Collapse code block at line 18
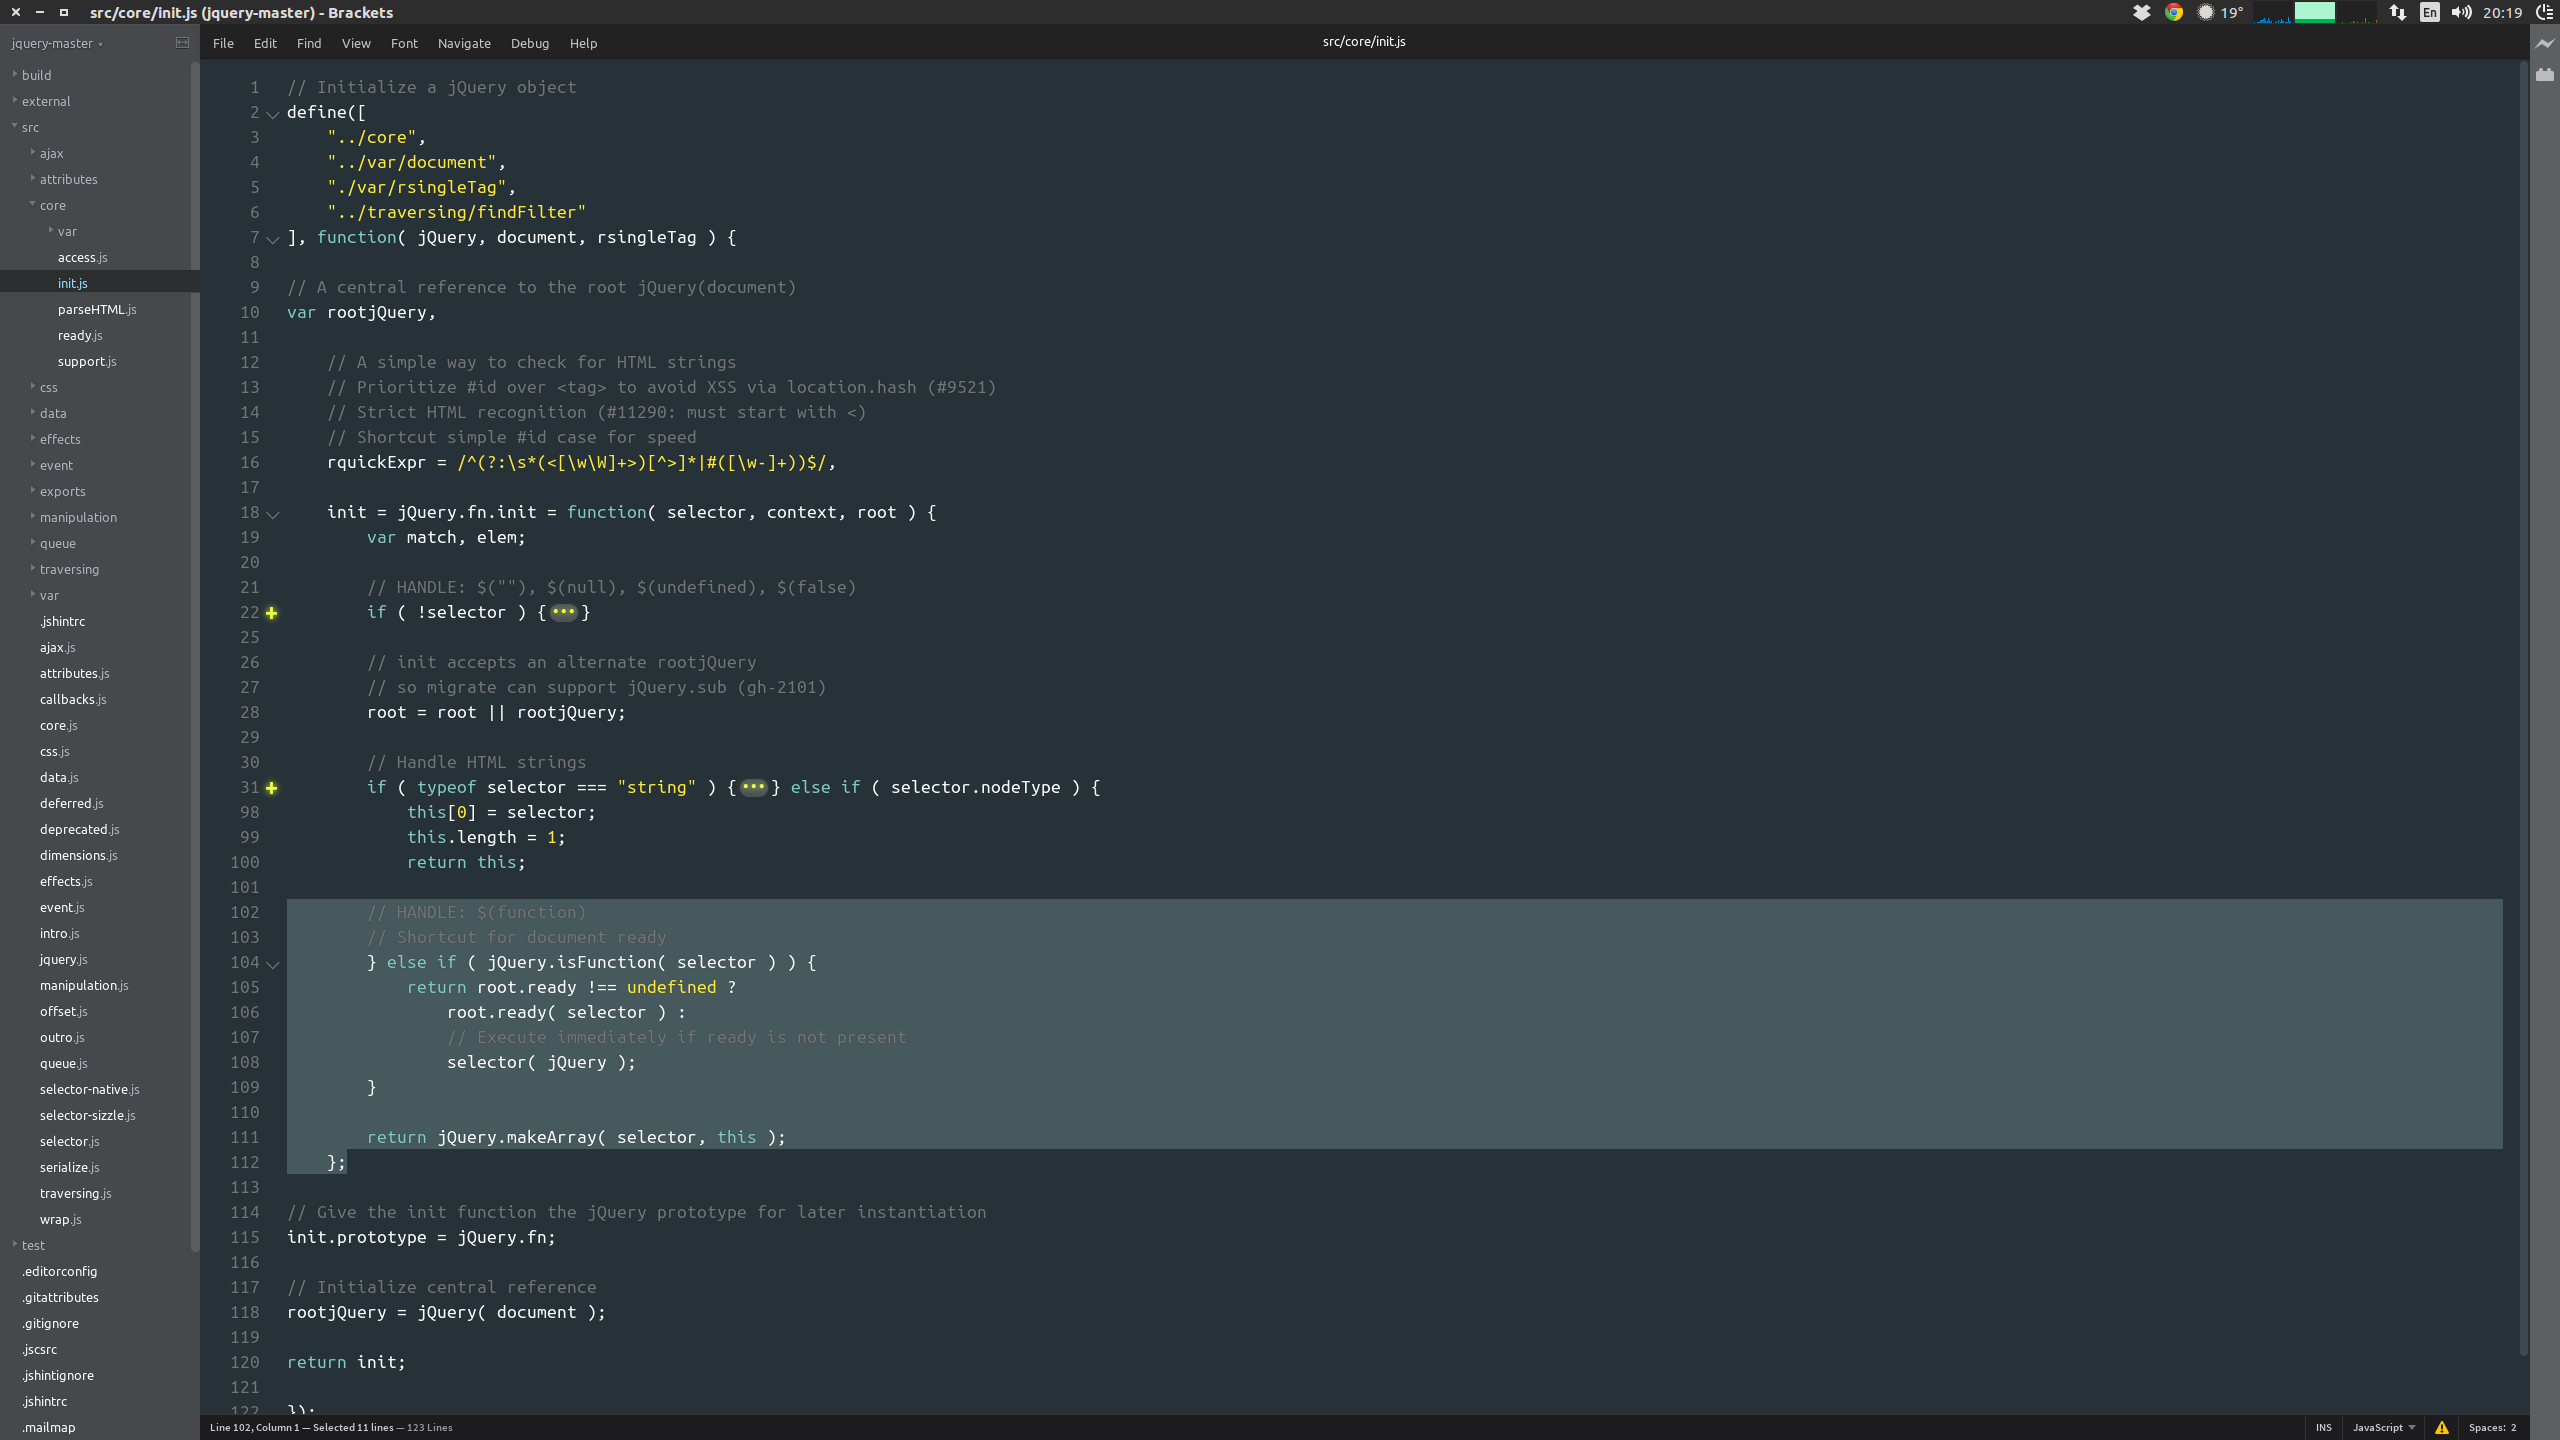This screenshot has height=1440, width=2560. (x=273, y=514)
